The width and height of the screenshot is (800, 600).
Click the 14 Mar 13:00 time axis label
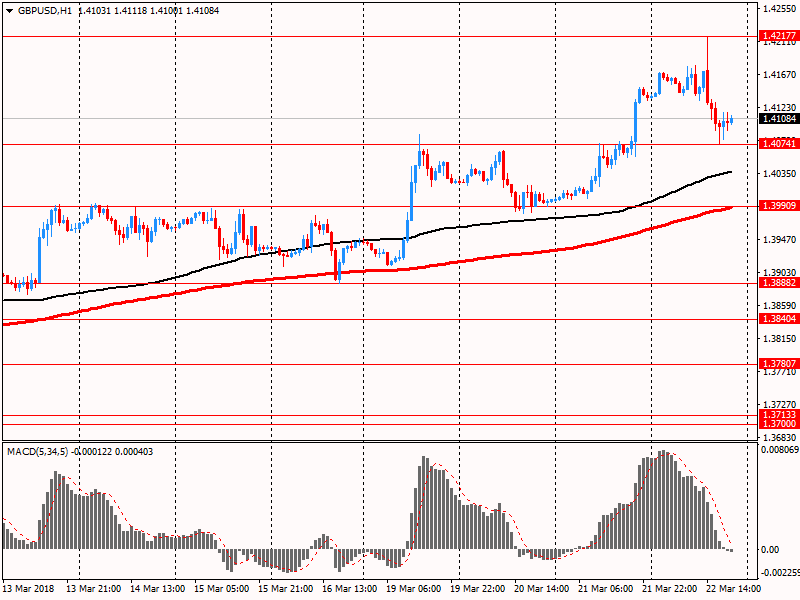click(158, 589)
